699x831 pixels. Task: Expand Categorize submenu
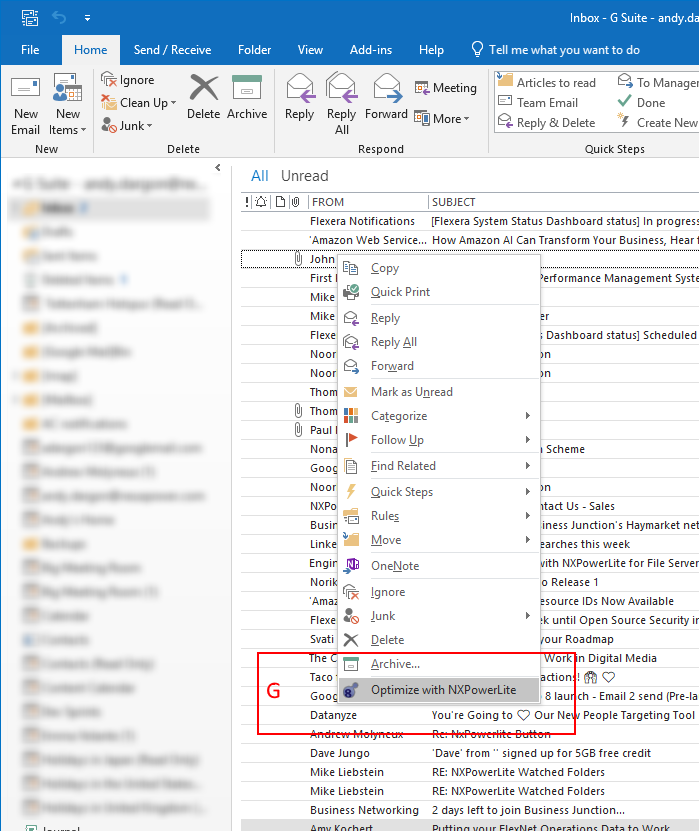tap(439, 416)
